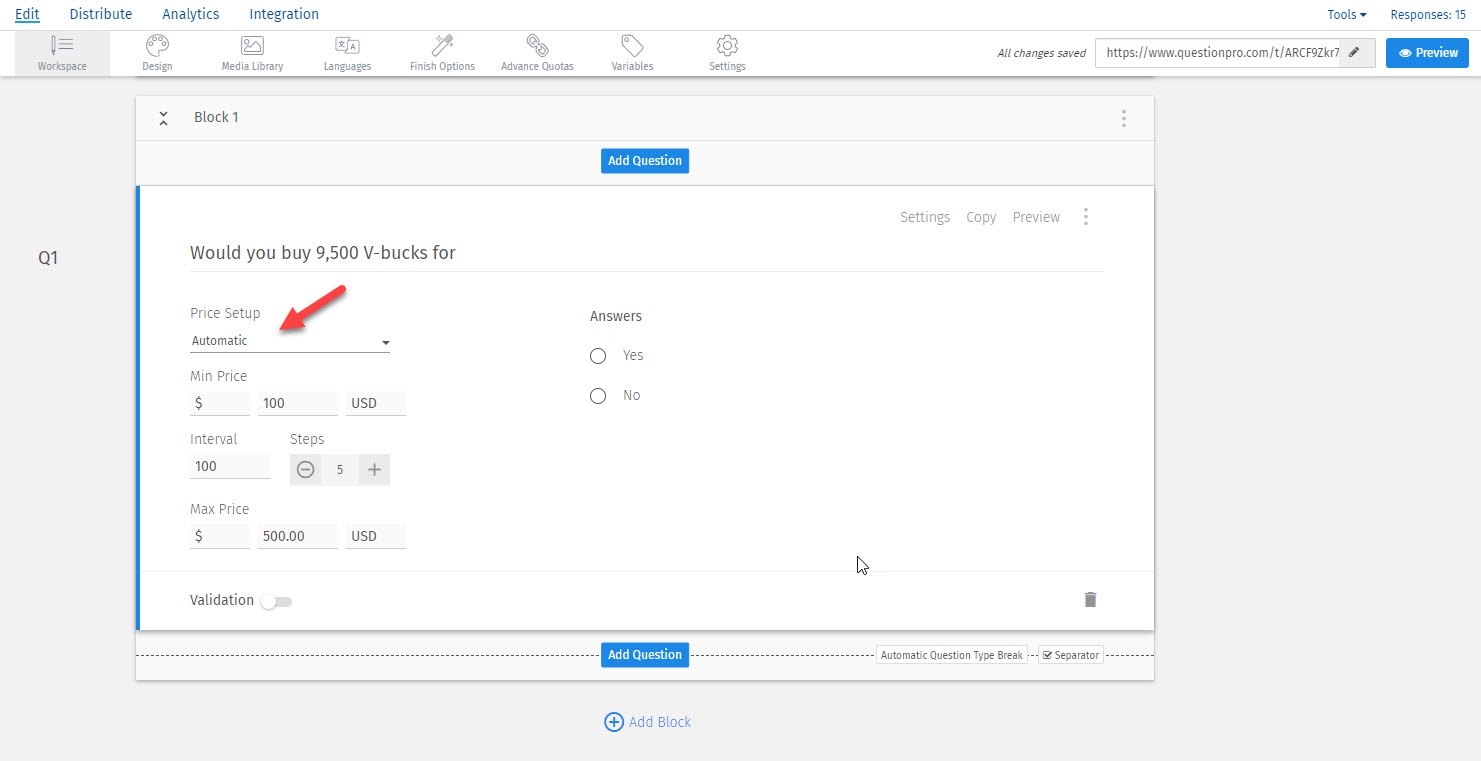
Task: Collapse Block 1 with the chevron
Action: pyautogui.click(x=163, y=118)
